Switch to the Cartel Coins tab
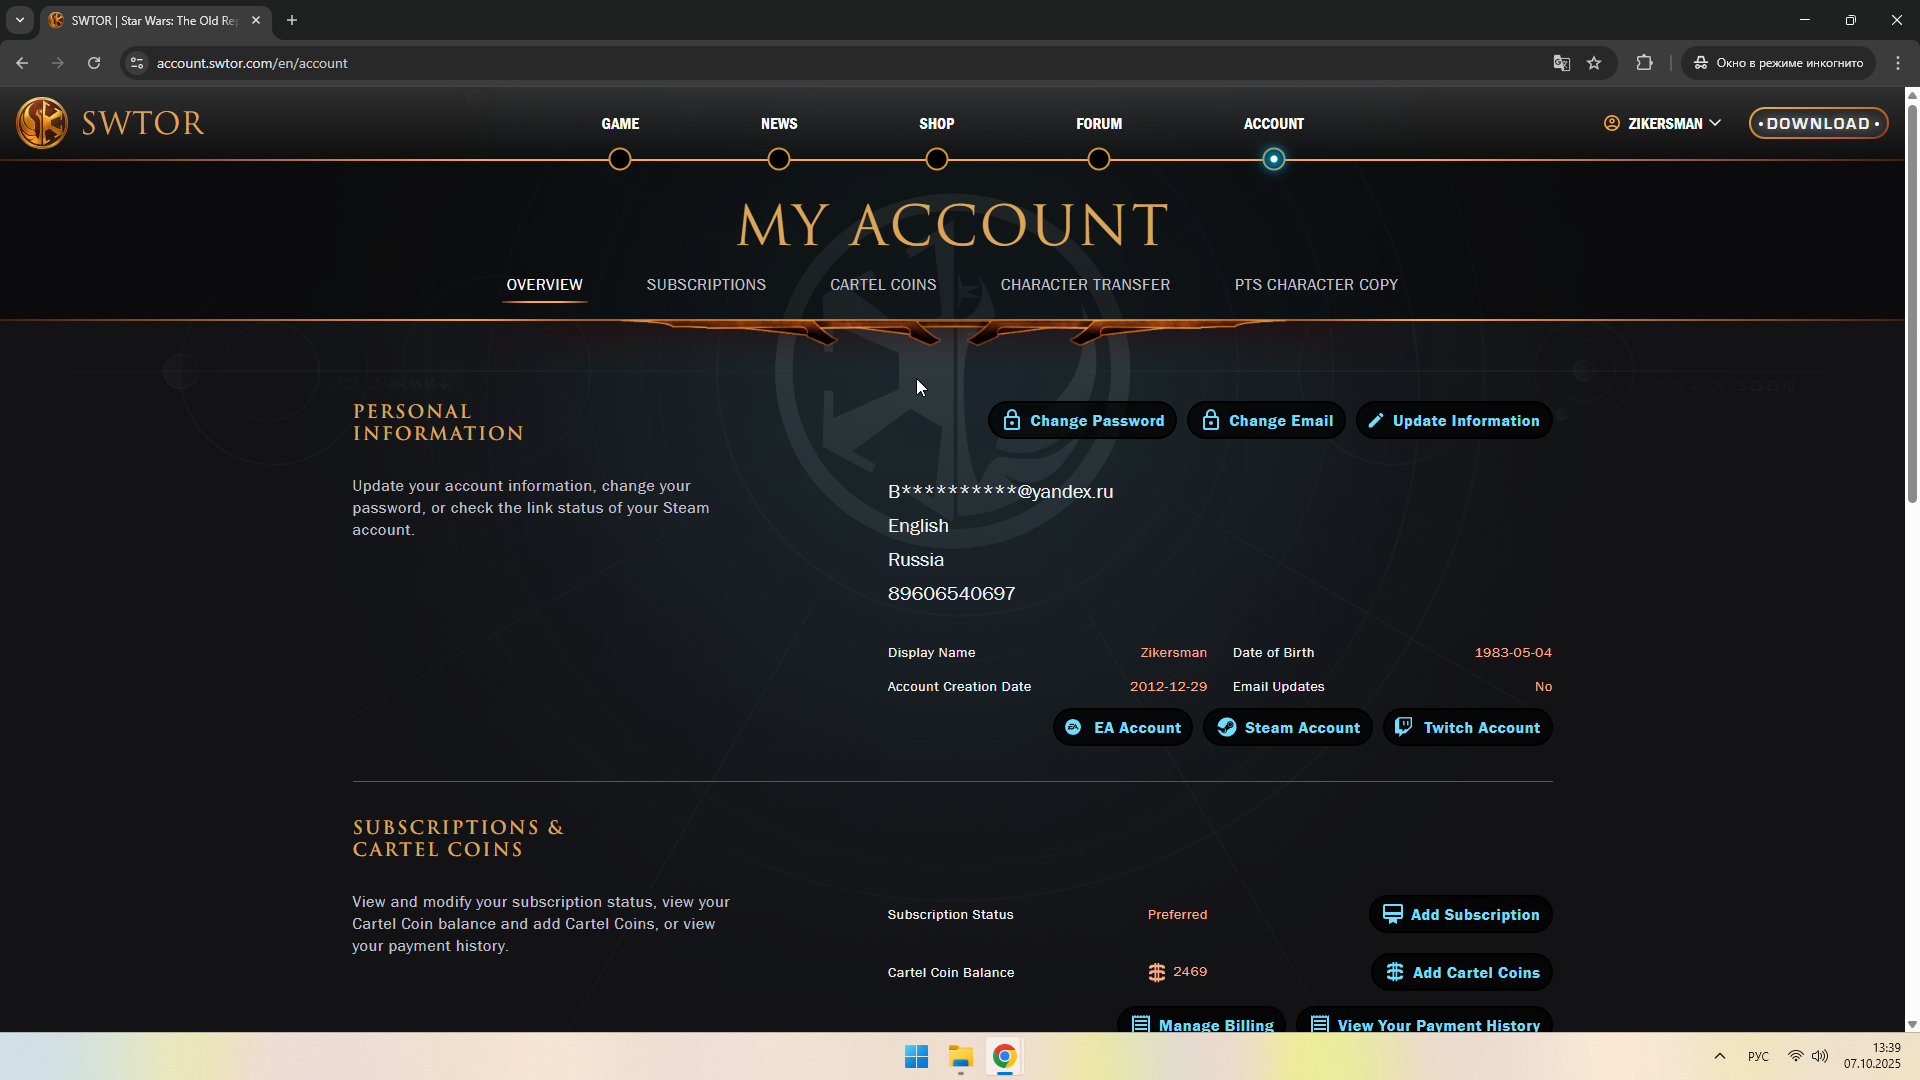 pyautogui.click(x=883, y=285)
